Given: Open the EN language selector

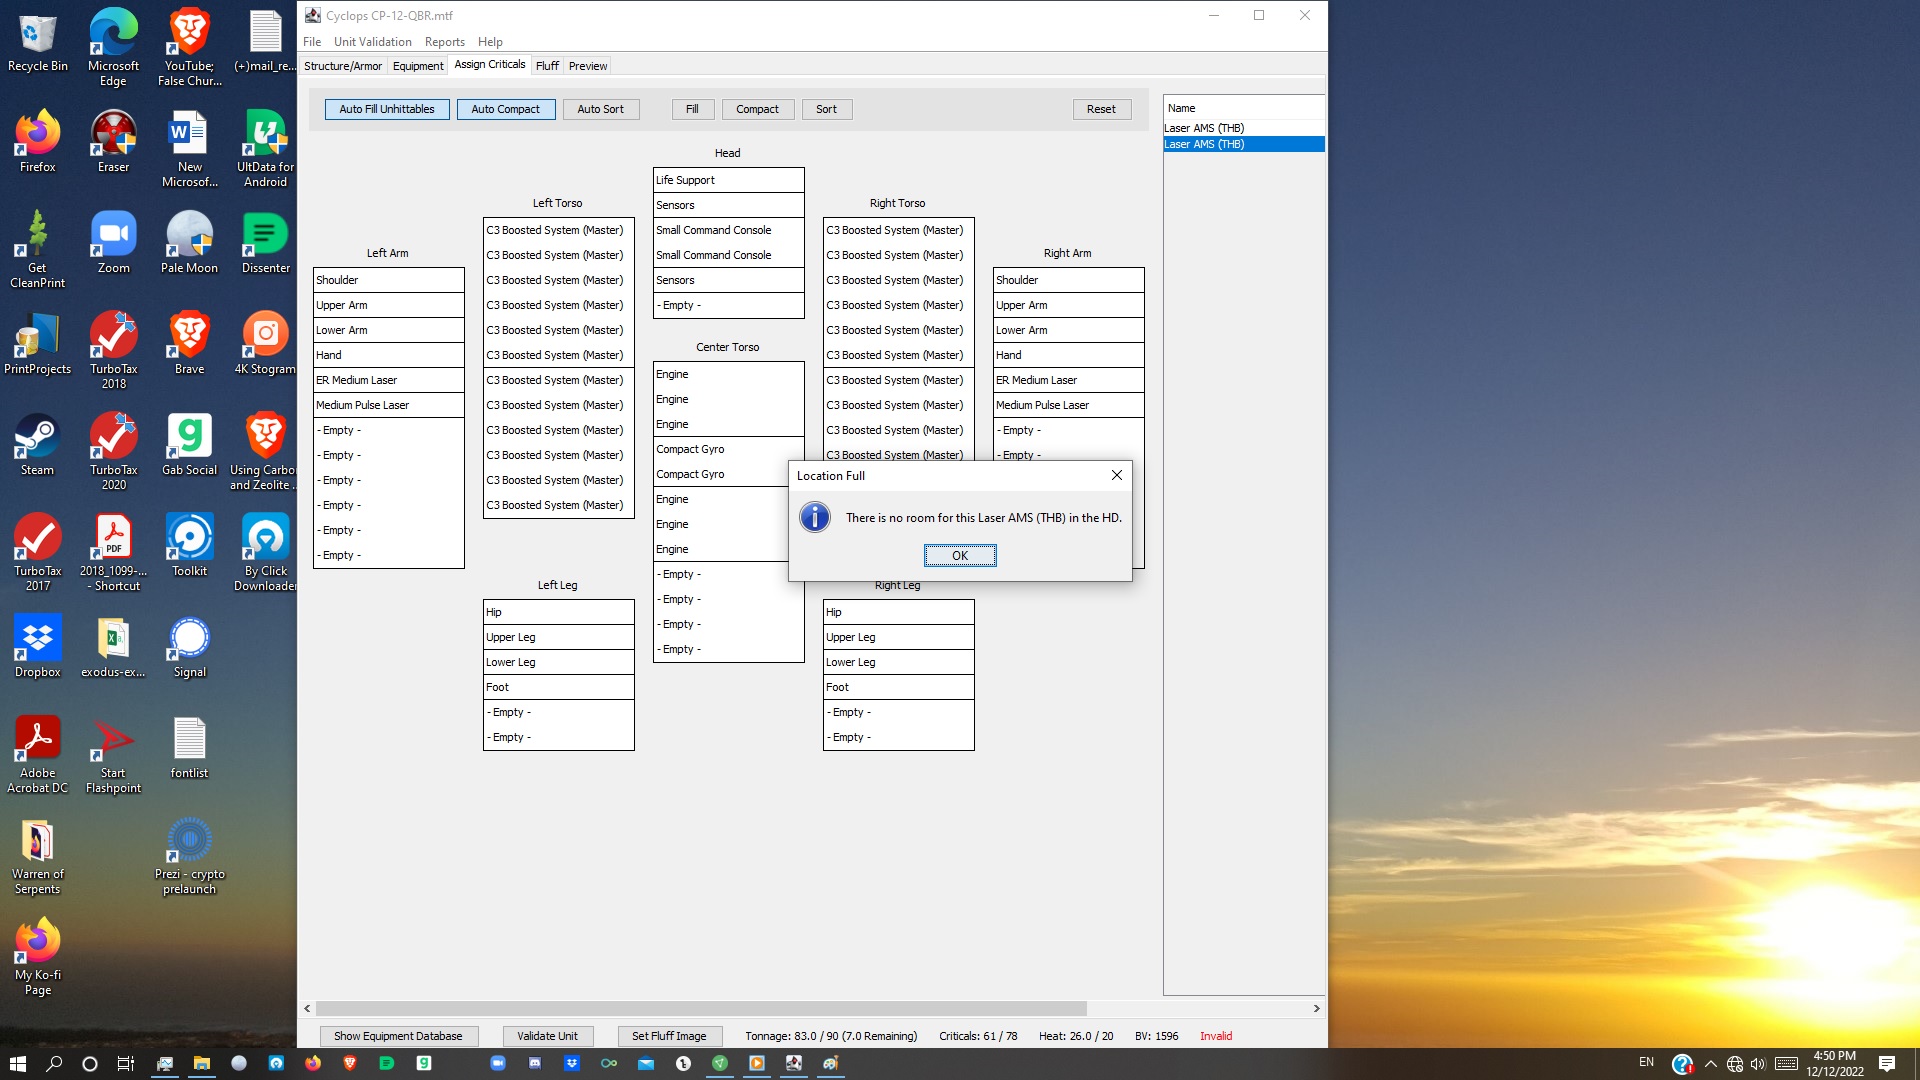Looking at the screenshot, I should (1646, 1064).
